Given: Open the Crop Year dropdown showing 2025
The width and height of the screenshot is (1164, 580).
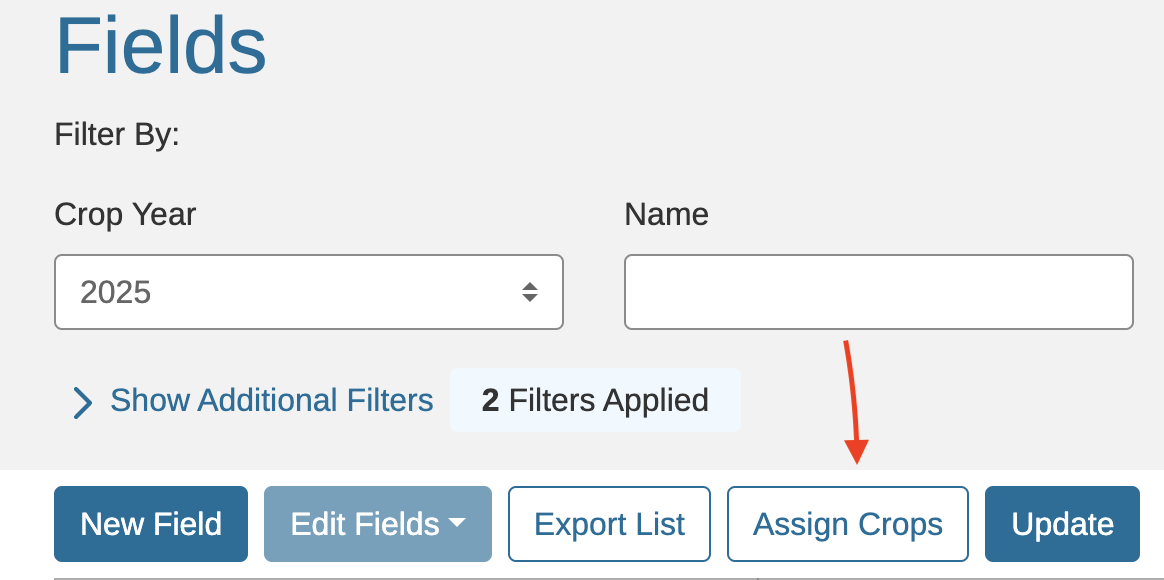Looking at the screenshot, I should point(308,292).
